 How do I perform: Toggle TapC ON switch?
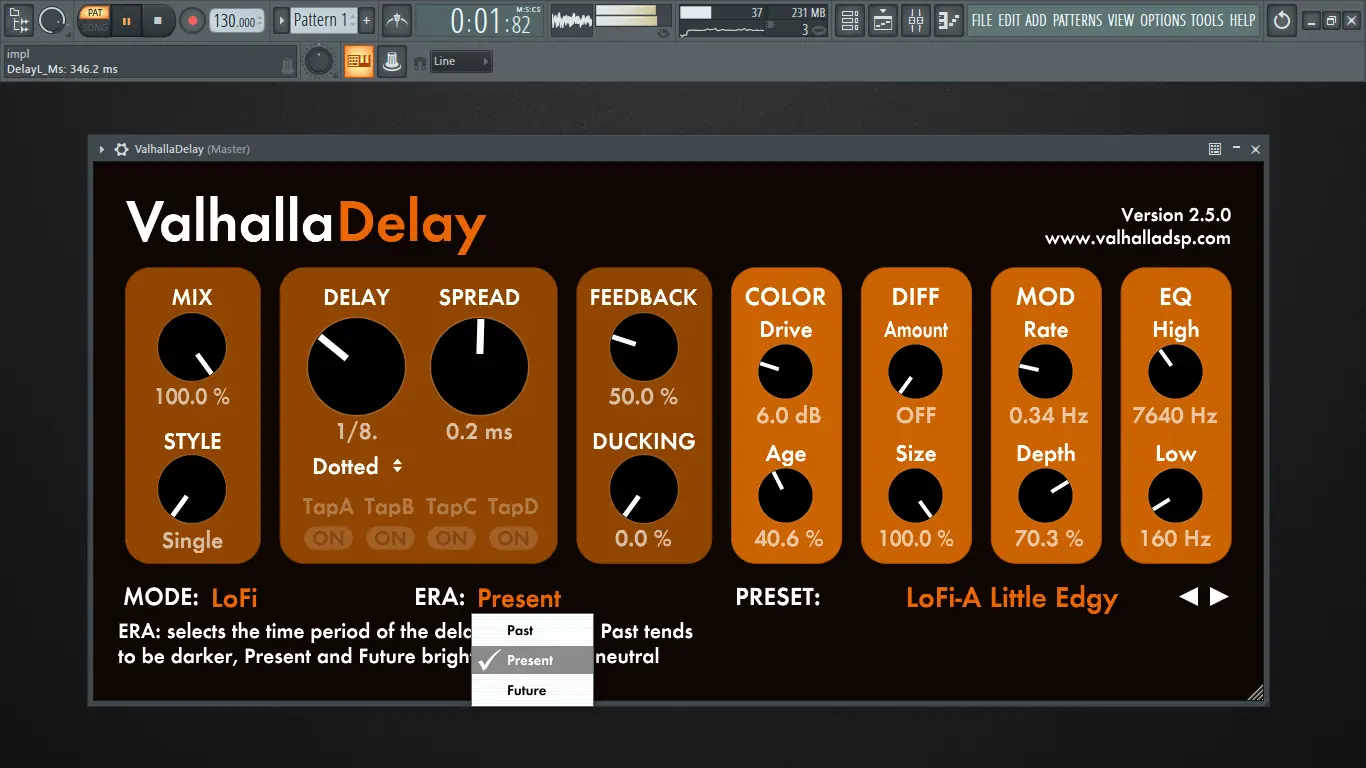tap(452, 538)
